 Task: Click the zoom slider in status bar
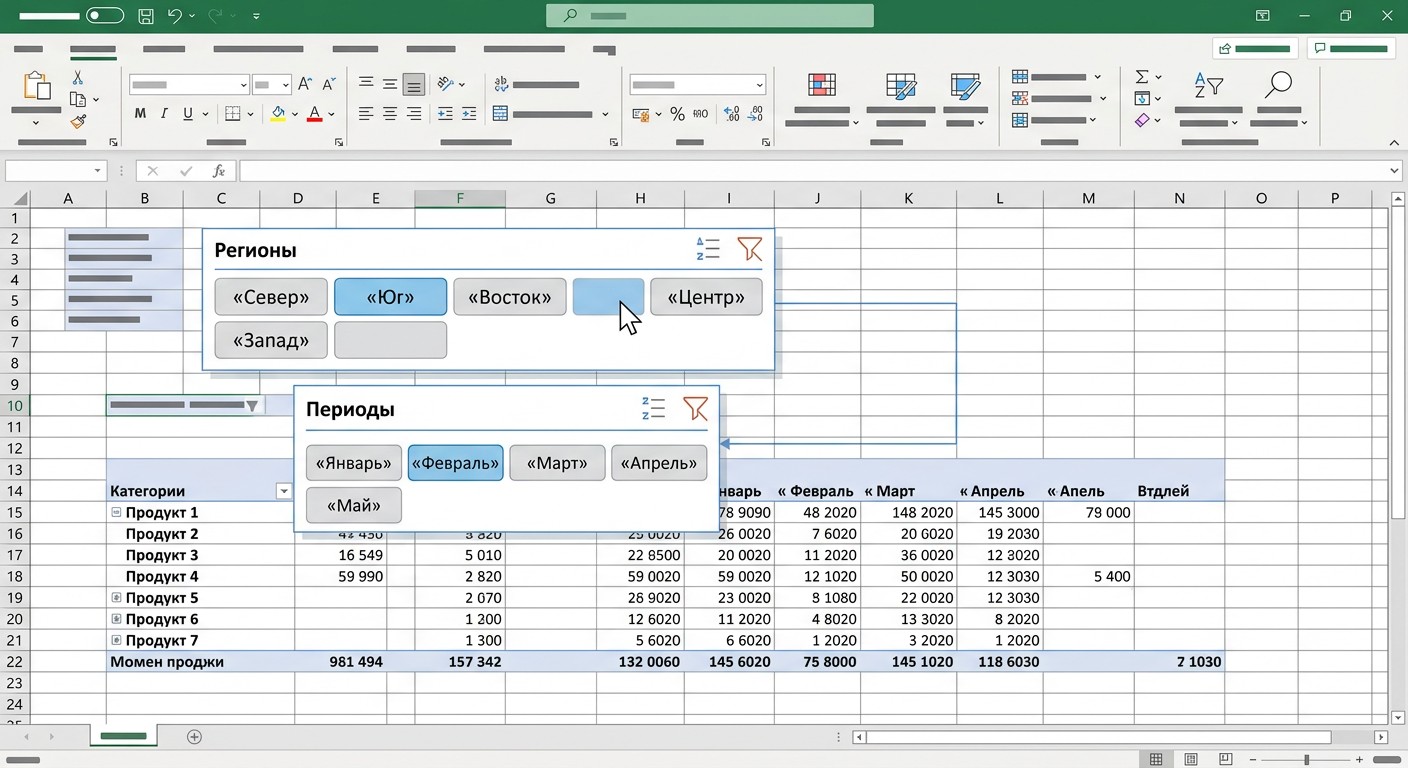click(x=1306, y=760)
